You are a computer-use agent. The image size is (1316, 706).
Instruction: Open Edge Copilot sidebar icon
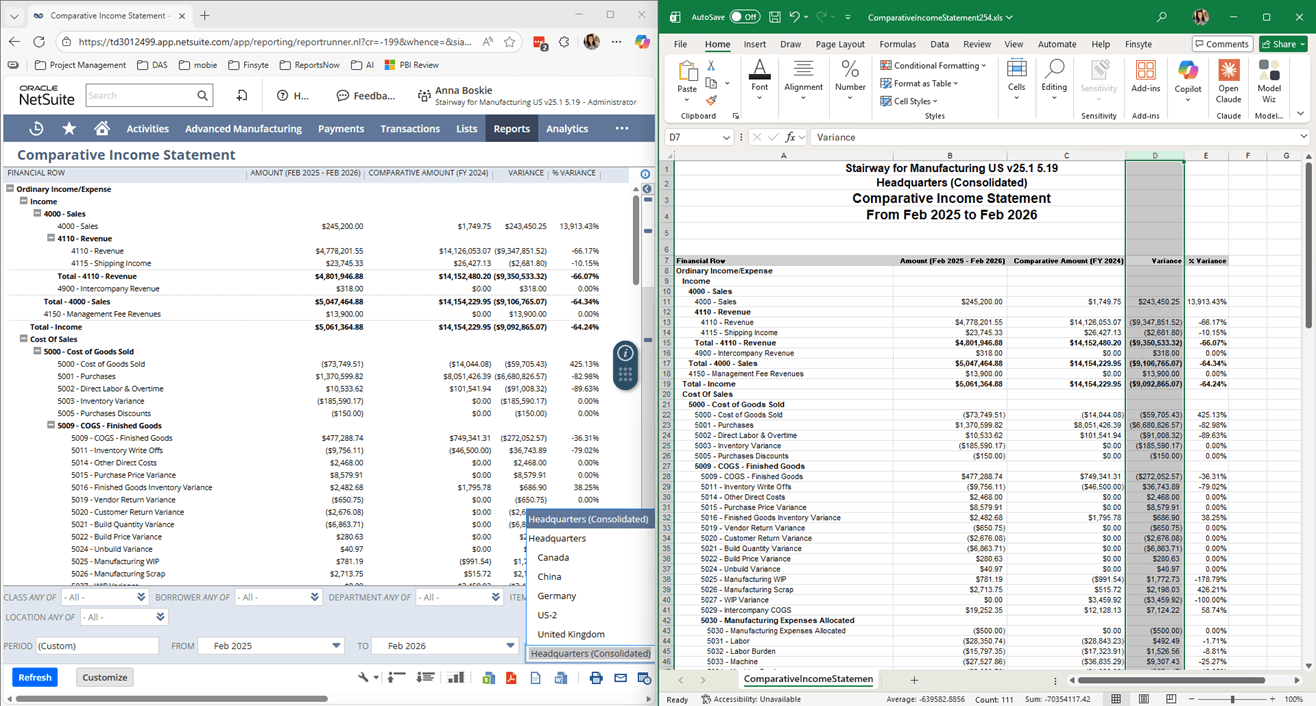point(642,42)
